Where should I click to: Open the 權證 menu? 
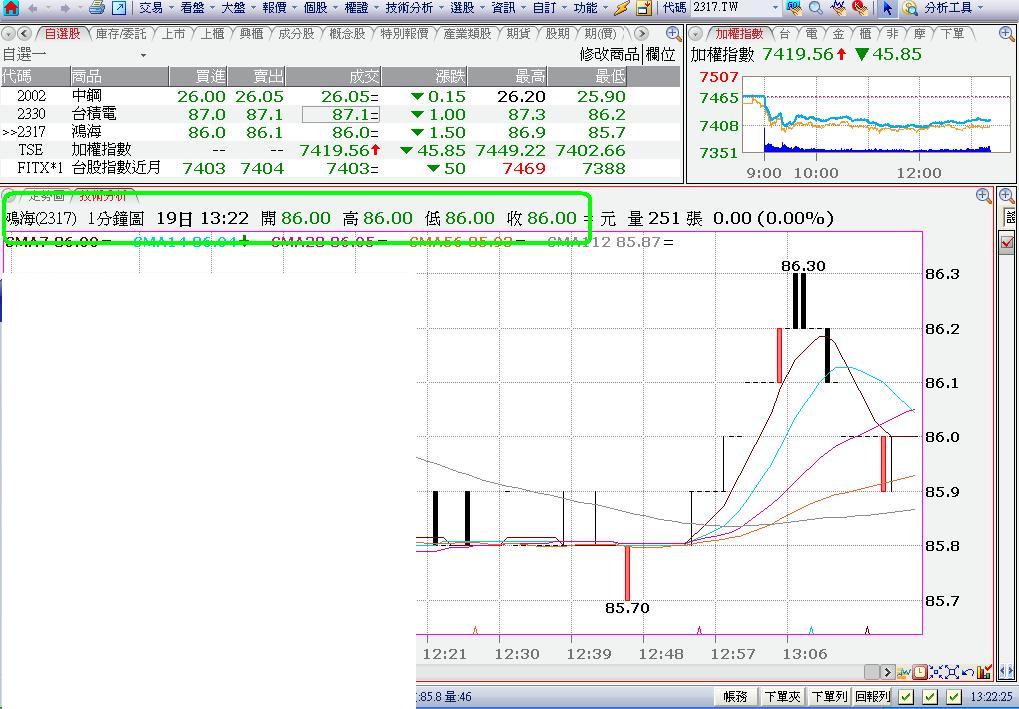click(362, 8)
